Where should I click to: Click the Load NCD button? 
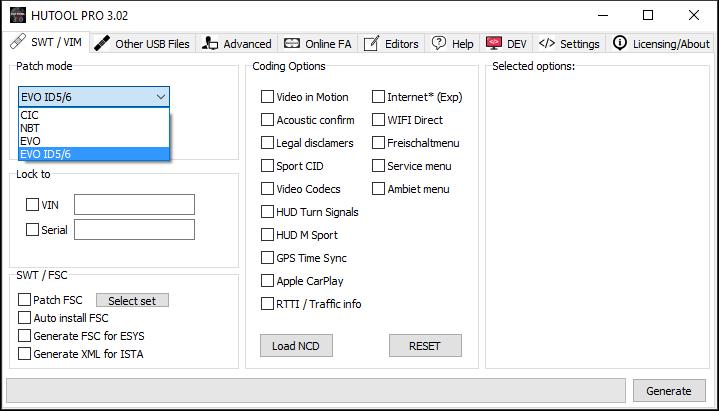tap(296, 346)
